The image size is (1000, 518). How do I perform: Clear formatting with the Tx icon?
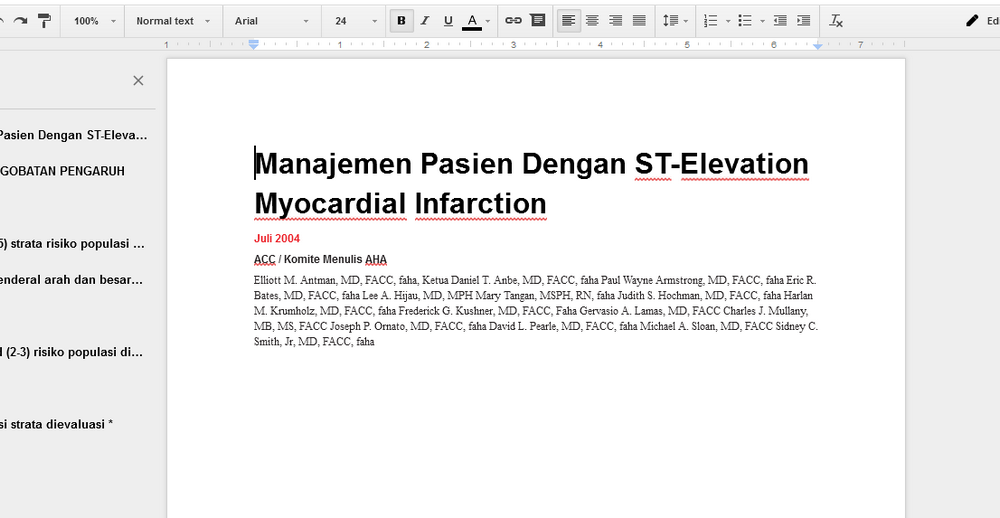(x=836, y=21)
